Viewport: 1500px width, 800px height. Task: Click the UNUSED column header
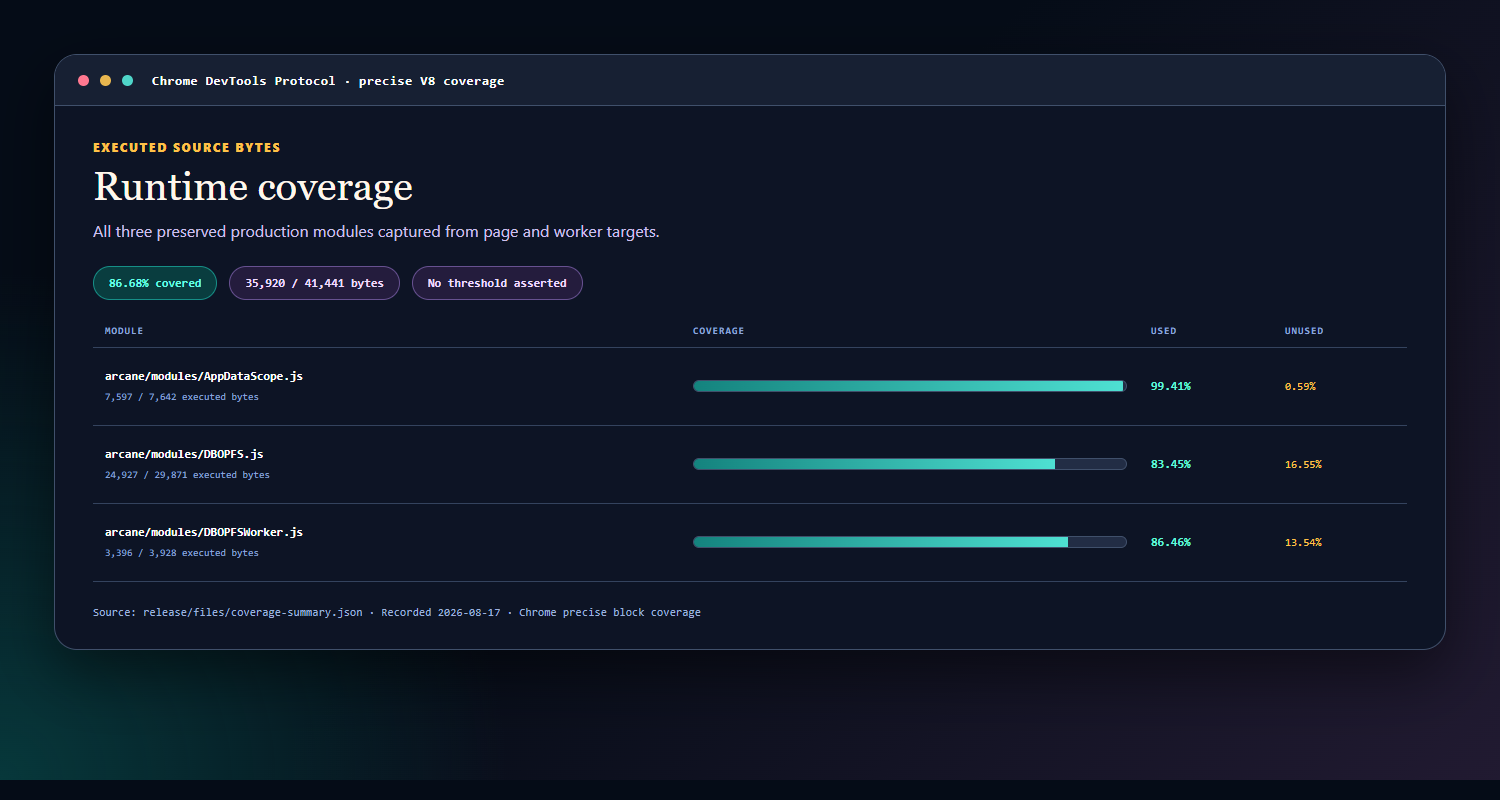pyautogui.click(x=1304, y=331)
